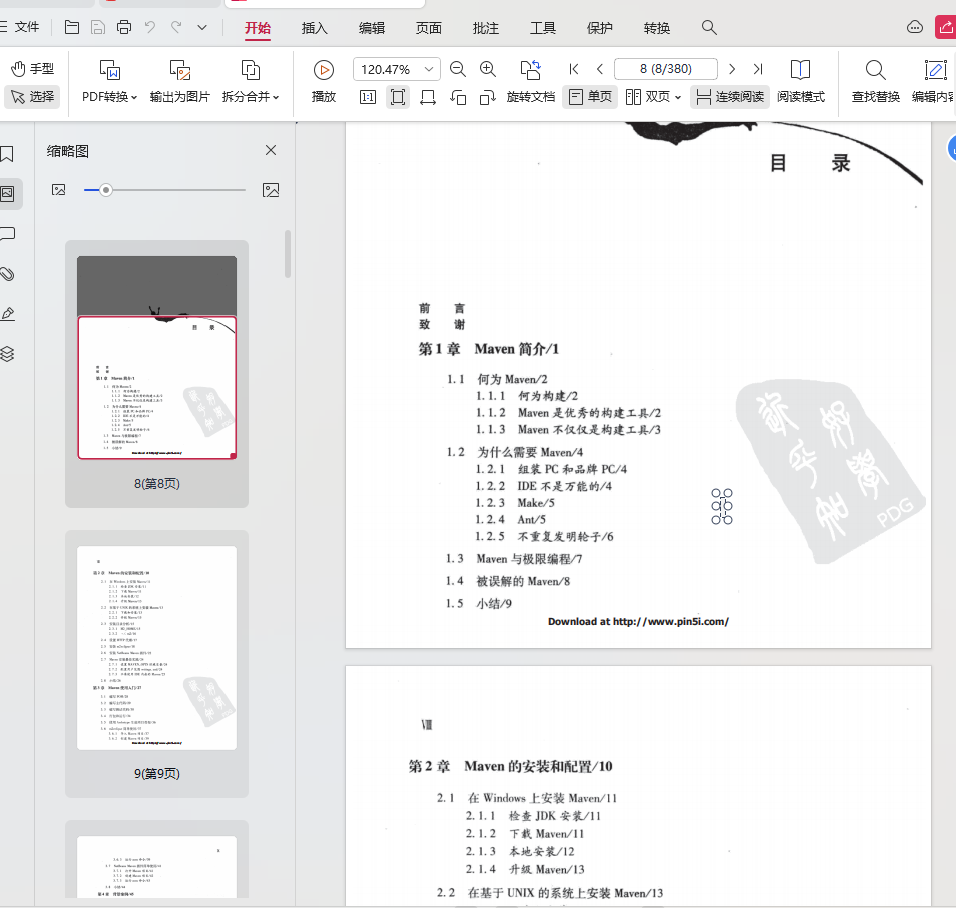The height and width of the screenshot is (908, 956).
Task: Select the page 9 thumbnail
Action: (157, 648)
